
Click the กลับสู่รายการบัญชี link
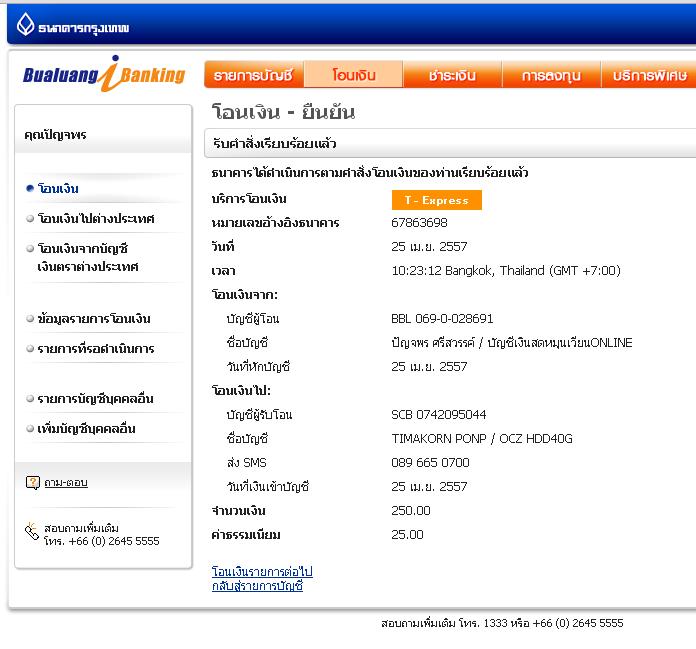[x=257, y=586]
